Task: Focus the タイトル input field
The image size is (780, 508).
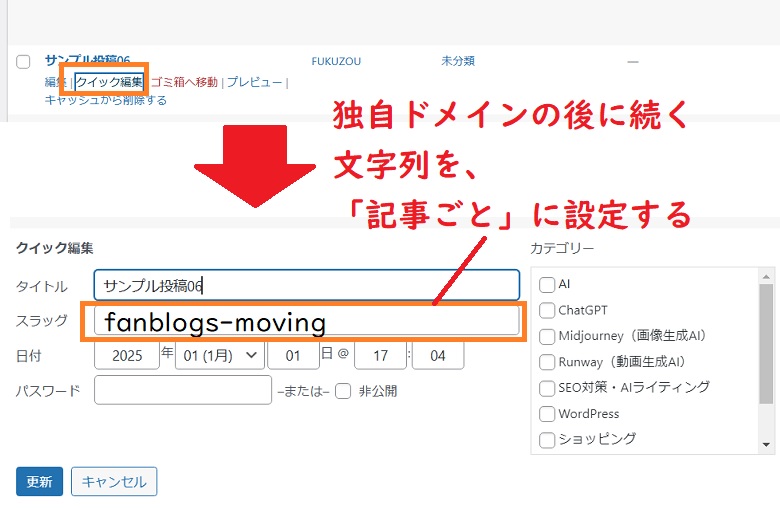Action: pos(307,285)
